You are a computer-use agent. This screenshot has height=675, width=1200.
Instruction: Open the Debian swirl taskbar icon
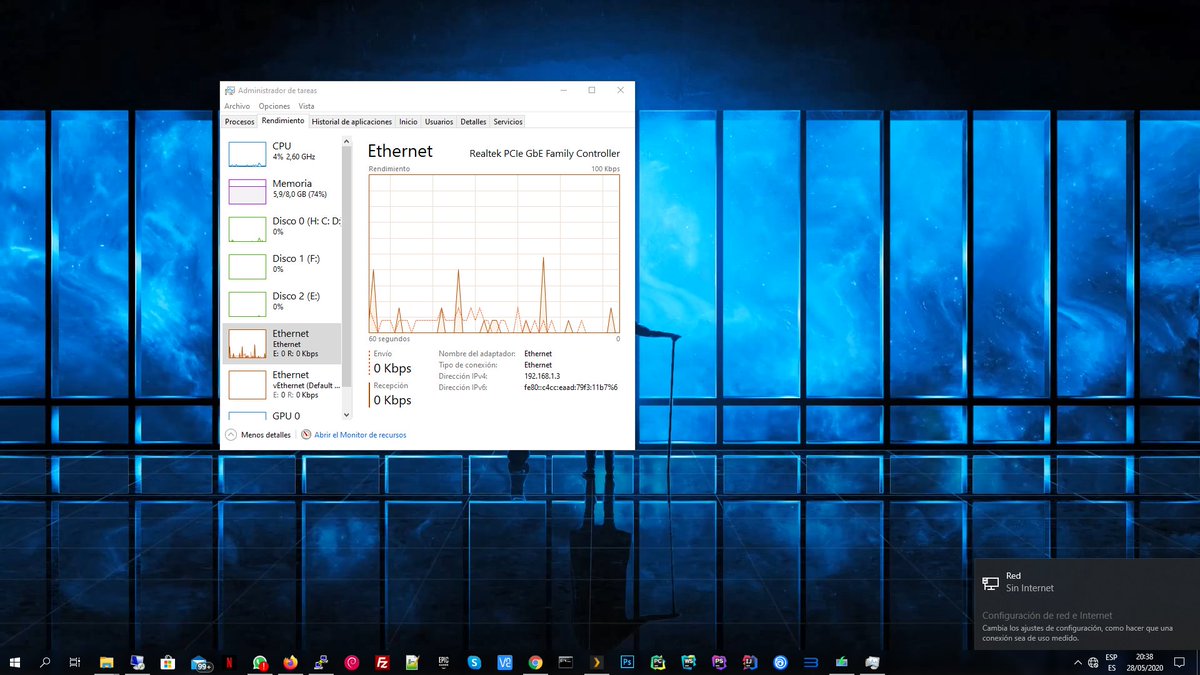[351, 662]
